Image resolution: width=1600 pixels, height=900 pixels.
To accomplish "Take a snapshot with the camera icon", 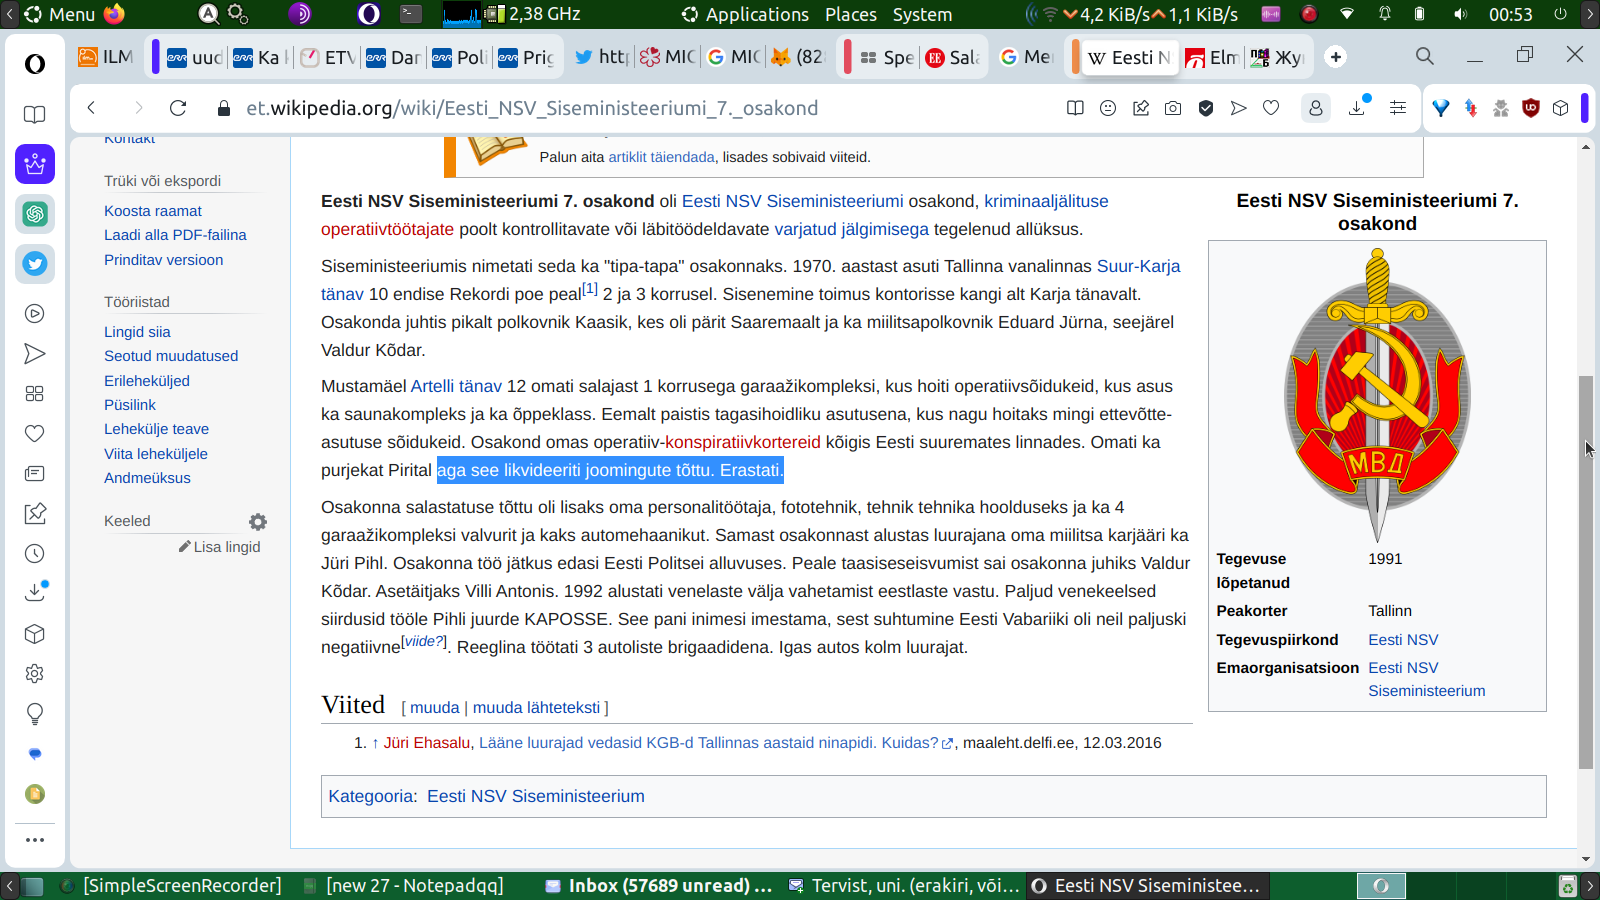I will (1173, 108).
